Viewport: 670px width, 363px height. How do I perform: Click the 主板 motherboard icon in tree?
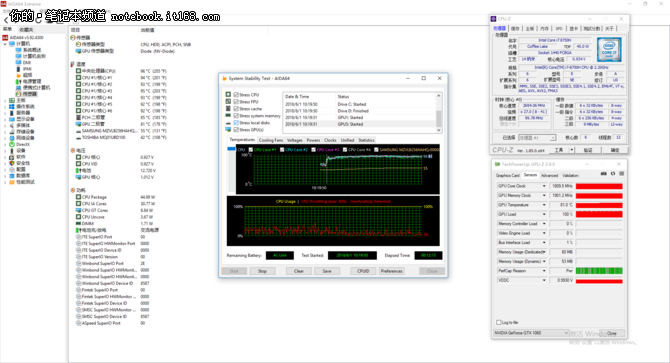point(12,100)
